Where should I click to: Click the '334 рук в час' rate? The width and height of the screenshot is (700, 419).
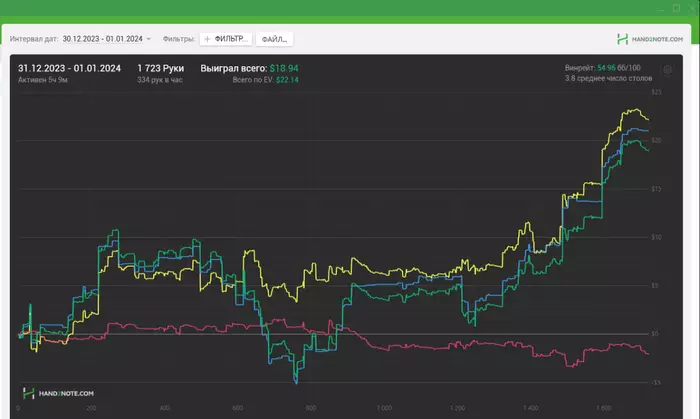point(160,80)
